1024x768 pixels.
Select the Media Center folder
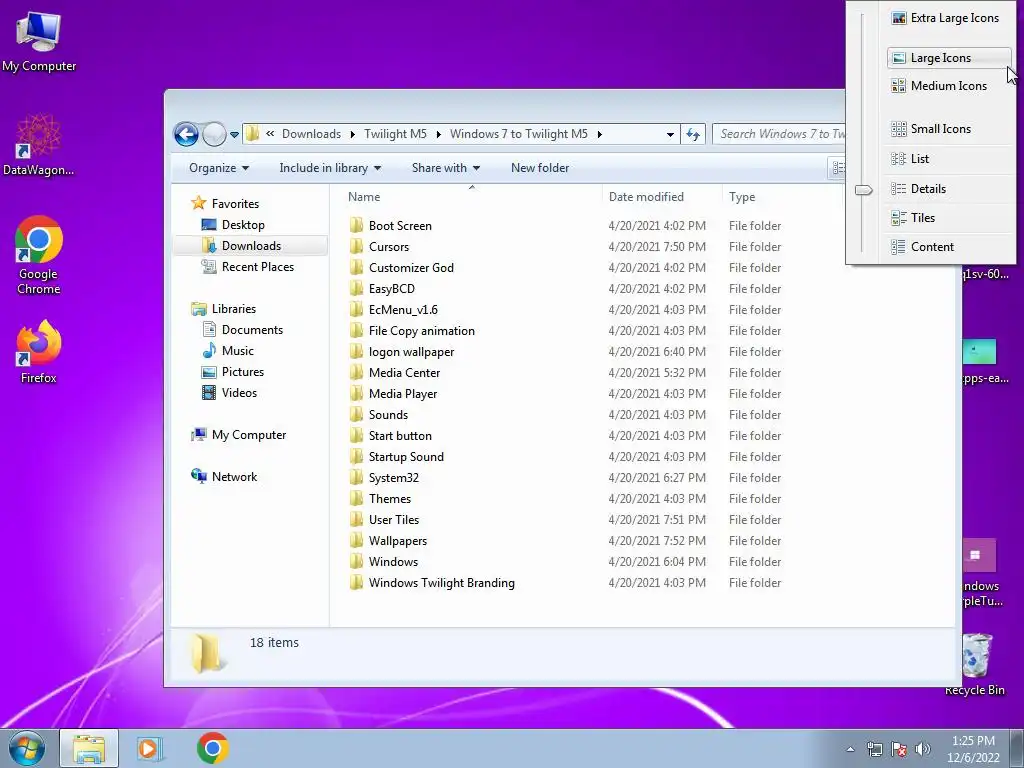click(x=404, y=373)
